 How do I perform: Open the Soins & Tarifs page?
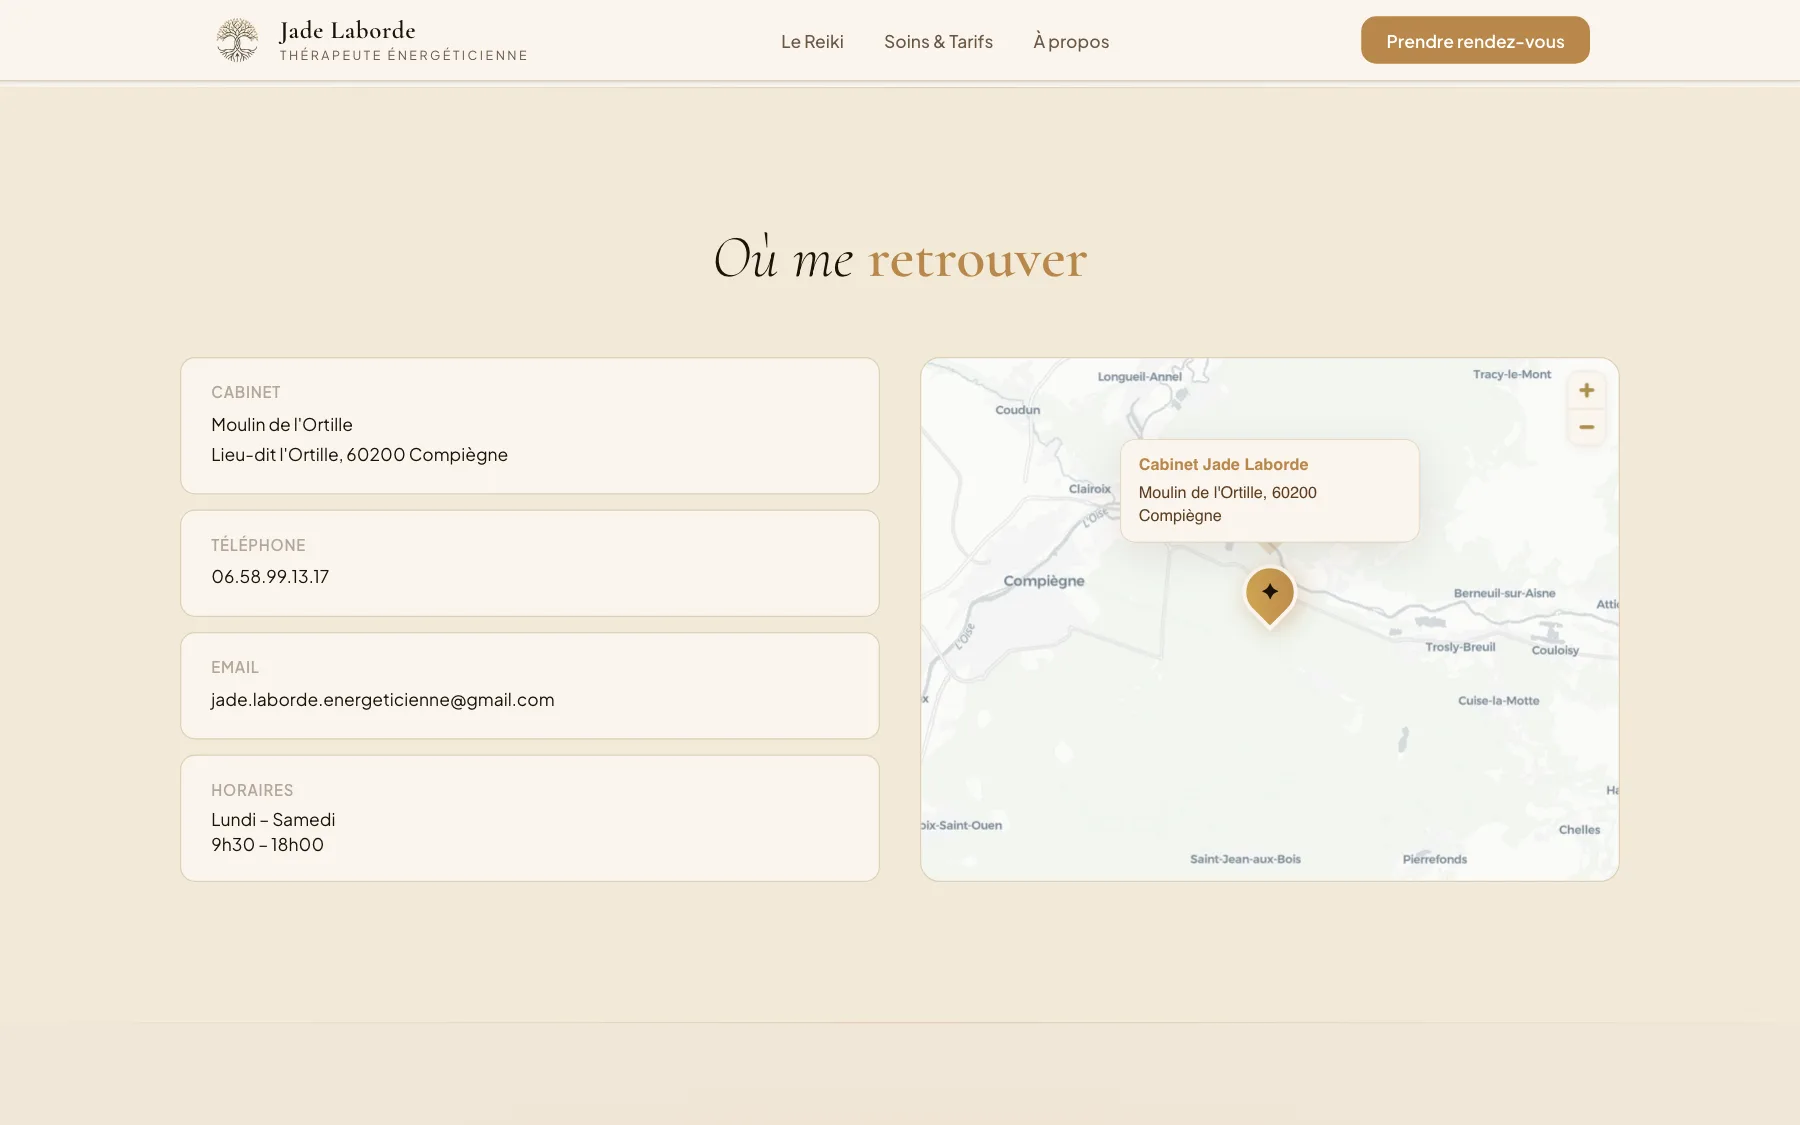938,41
